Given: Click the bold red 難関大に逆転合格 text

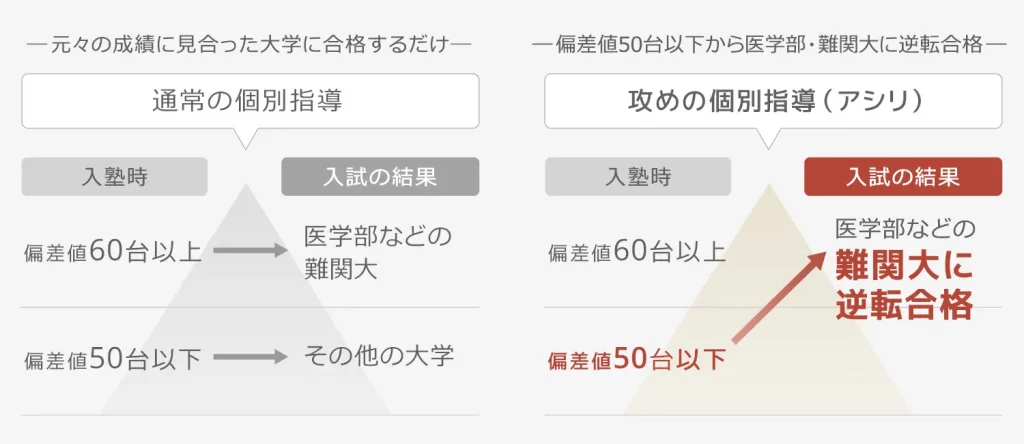Looking at the screenshot, I should point(904,285).
